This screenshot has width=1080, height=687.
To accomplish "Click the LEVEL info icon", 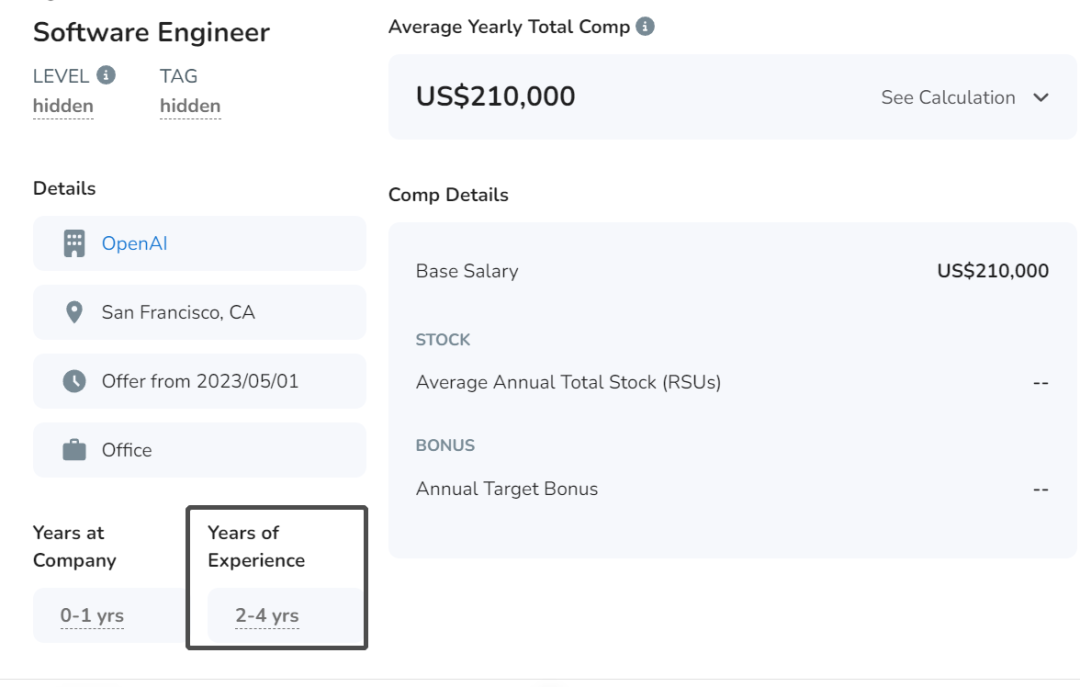I will [x=105, y=74].
